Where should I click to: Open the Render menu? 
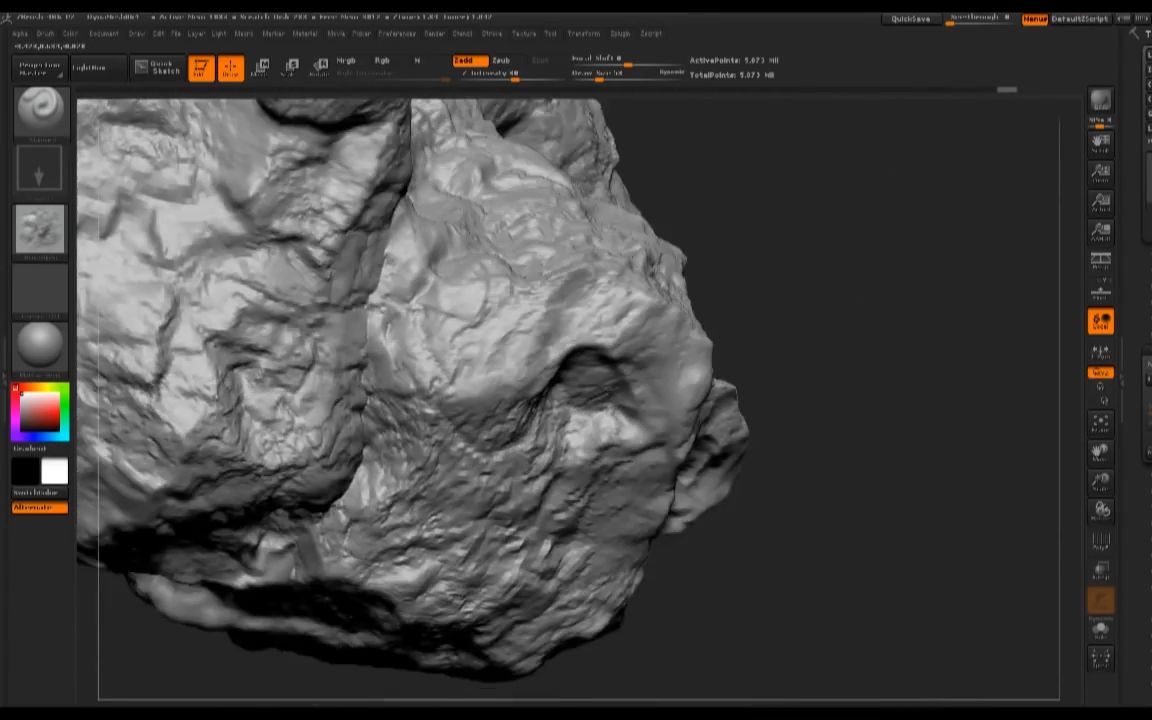click(434, 34)
